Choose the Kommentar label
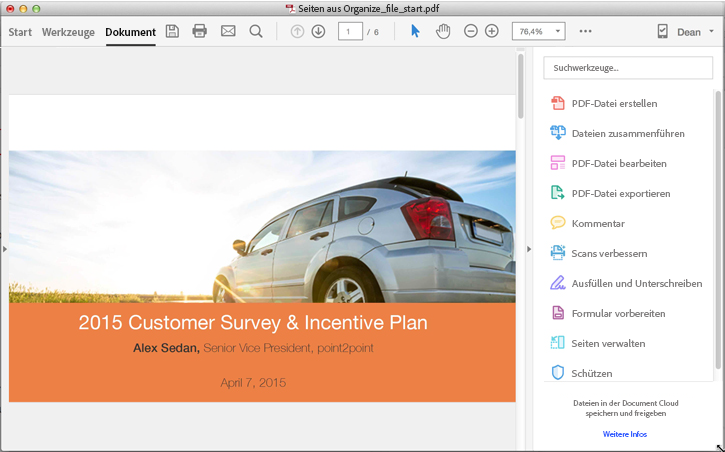 click(598, 223)
